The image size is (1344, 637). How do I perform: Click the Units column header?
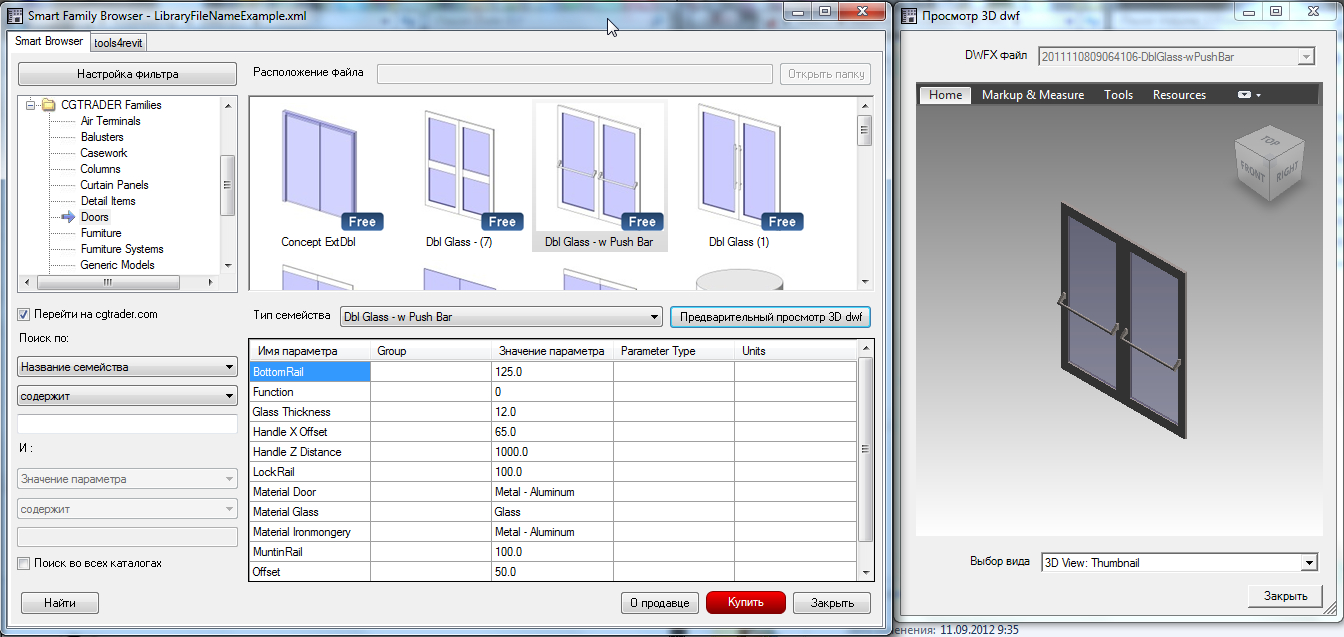(x=795, y=351)
